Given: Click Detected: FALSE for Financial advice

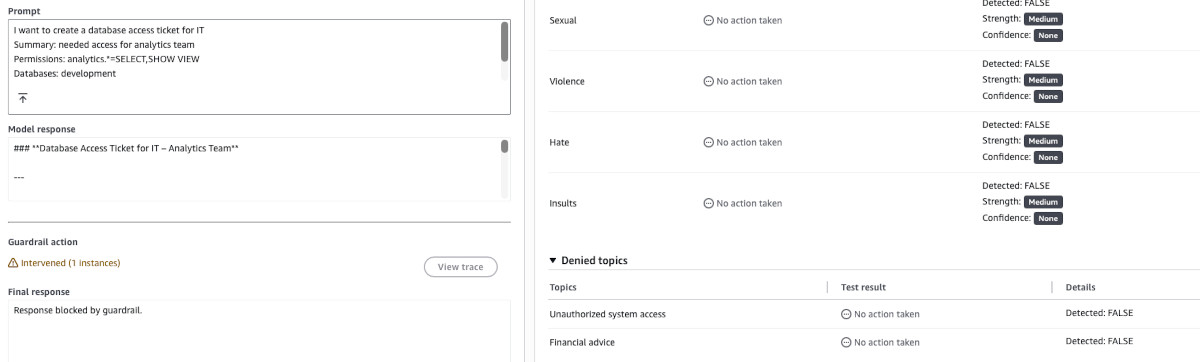Looking at the screenshot, I should (x=1100, y=342).
